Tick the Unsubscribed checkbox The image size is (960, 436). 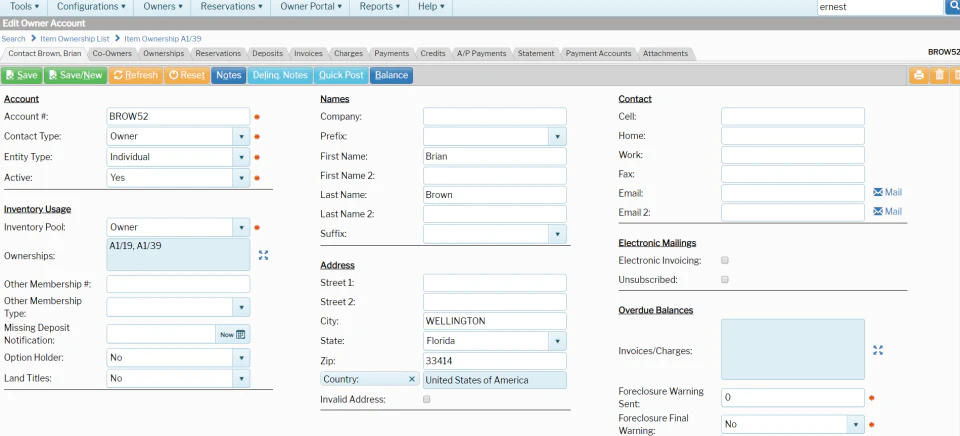coord(725,279)
